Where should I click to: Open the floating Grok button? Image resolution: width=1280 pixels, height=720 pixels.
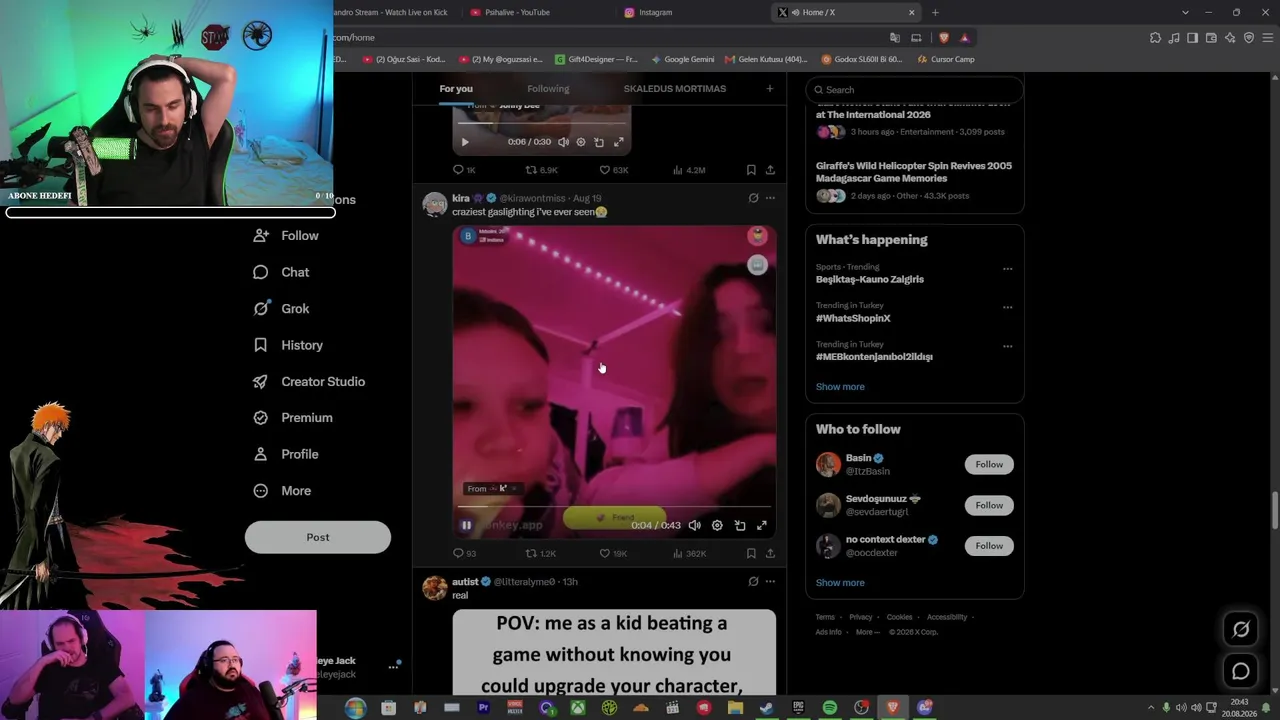click(1241, 629)
